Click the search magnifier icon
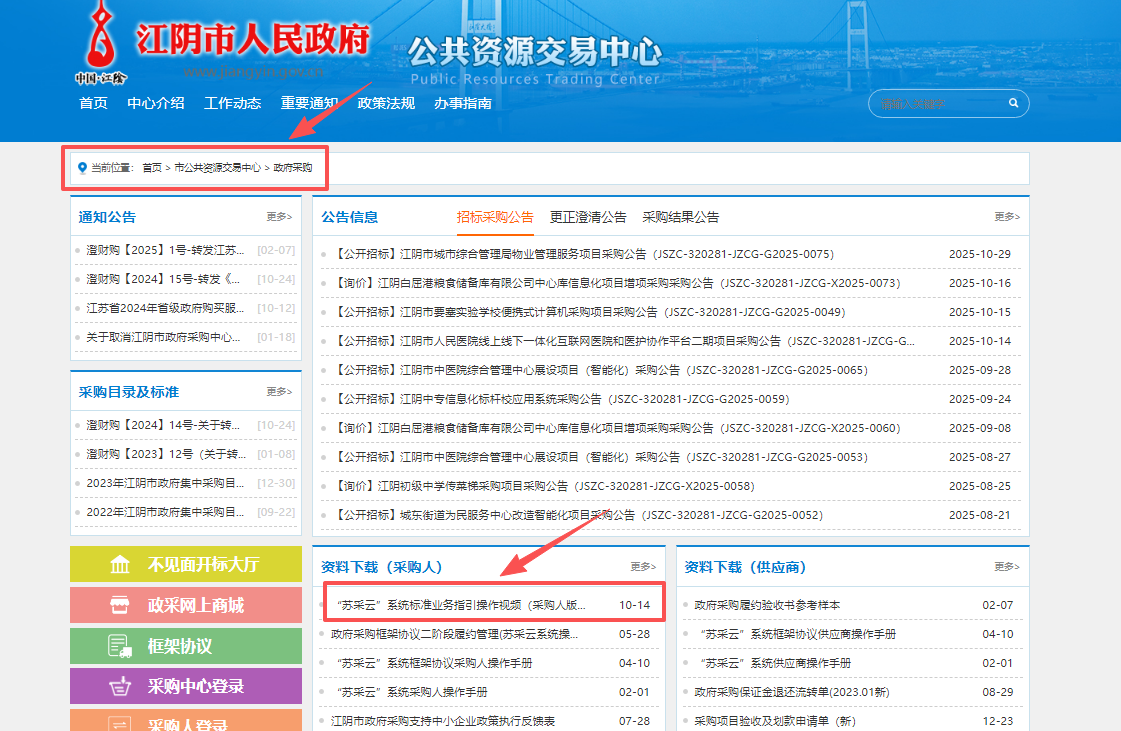The image size is (1121, 731). pos(1013,103)
